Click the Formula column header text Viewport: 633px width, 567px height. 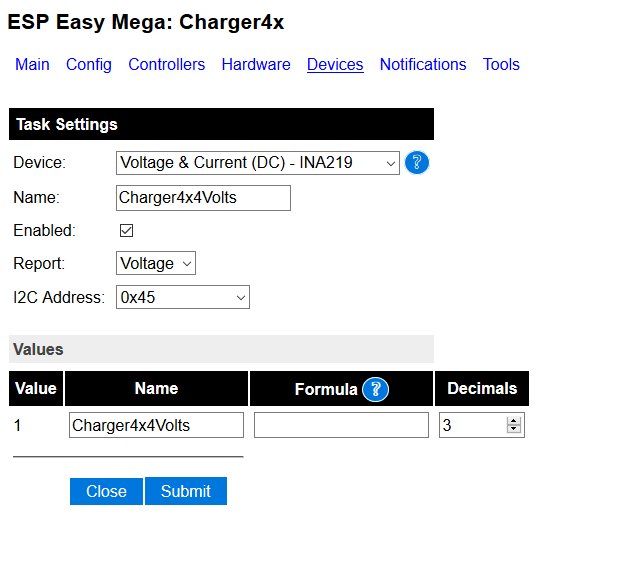(x=326, y=389)
